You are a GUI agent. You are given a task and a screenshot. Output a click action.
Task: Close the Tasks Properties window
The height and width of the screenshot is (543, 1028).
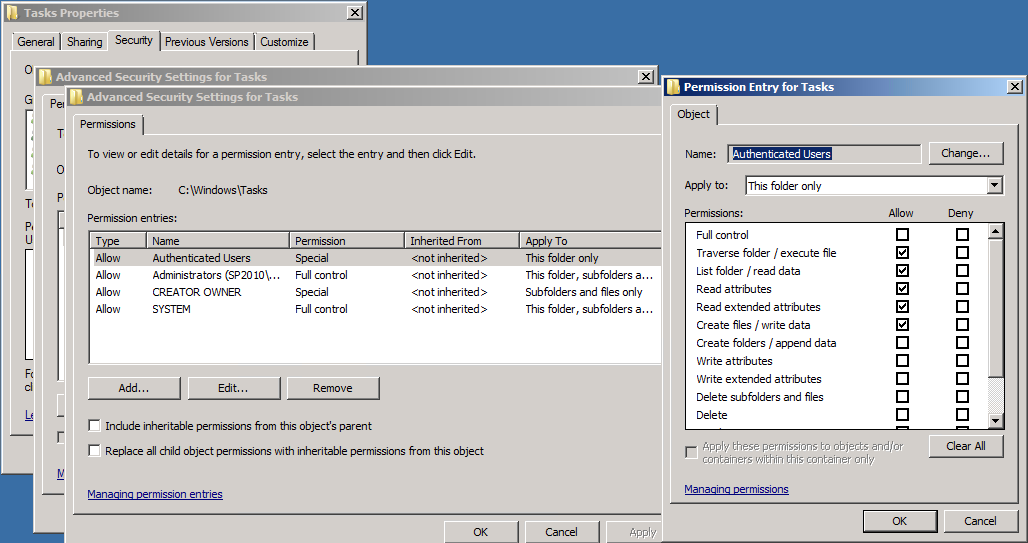[354, 13]
